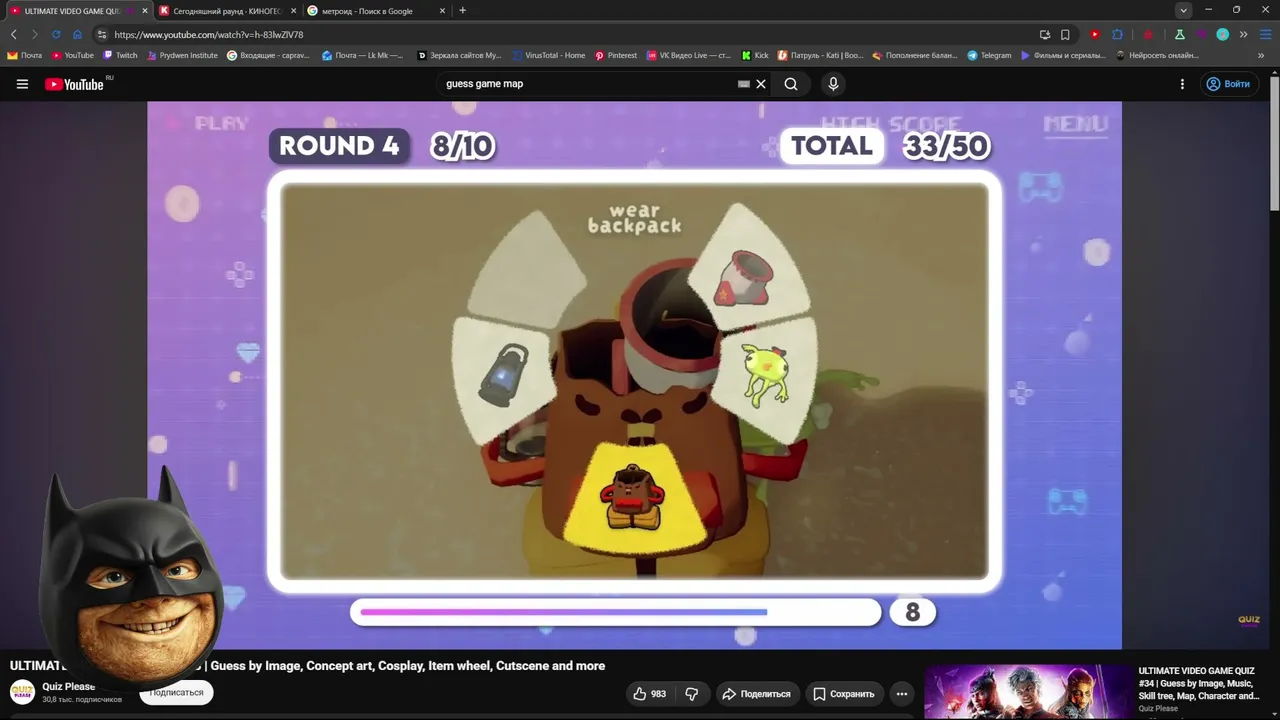Open the Ultimate Video Game Quiz #34 thumbnail
This screenshot has width=1280, height=720.
coord(1026,691)
